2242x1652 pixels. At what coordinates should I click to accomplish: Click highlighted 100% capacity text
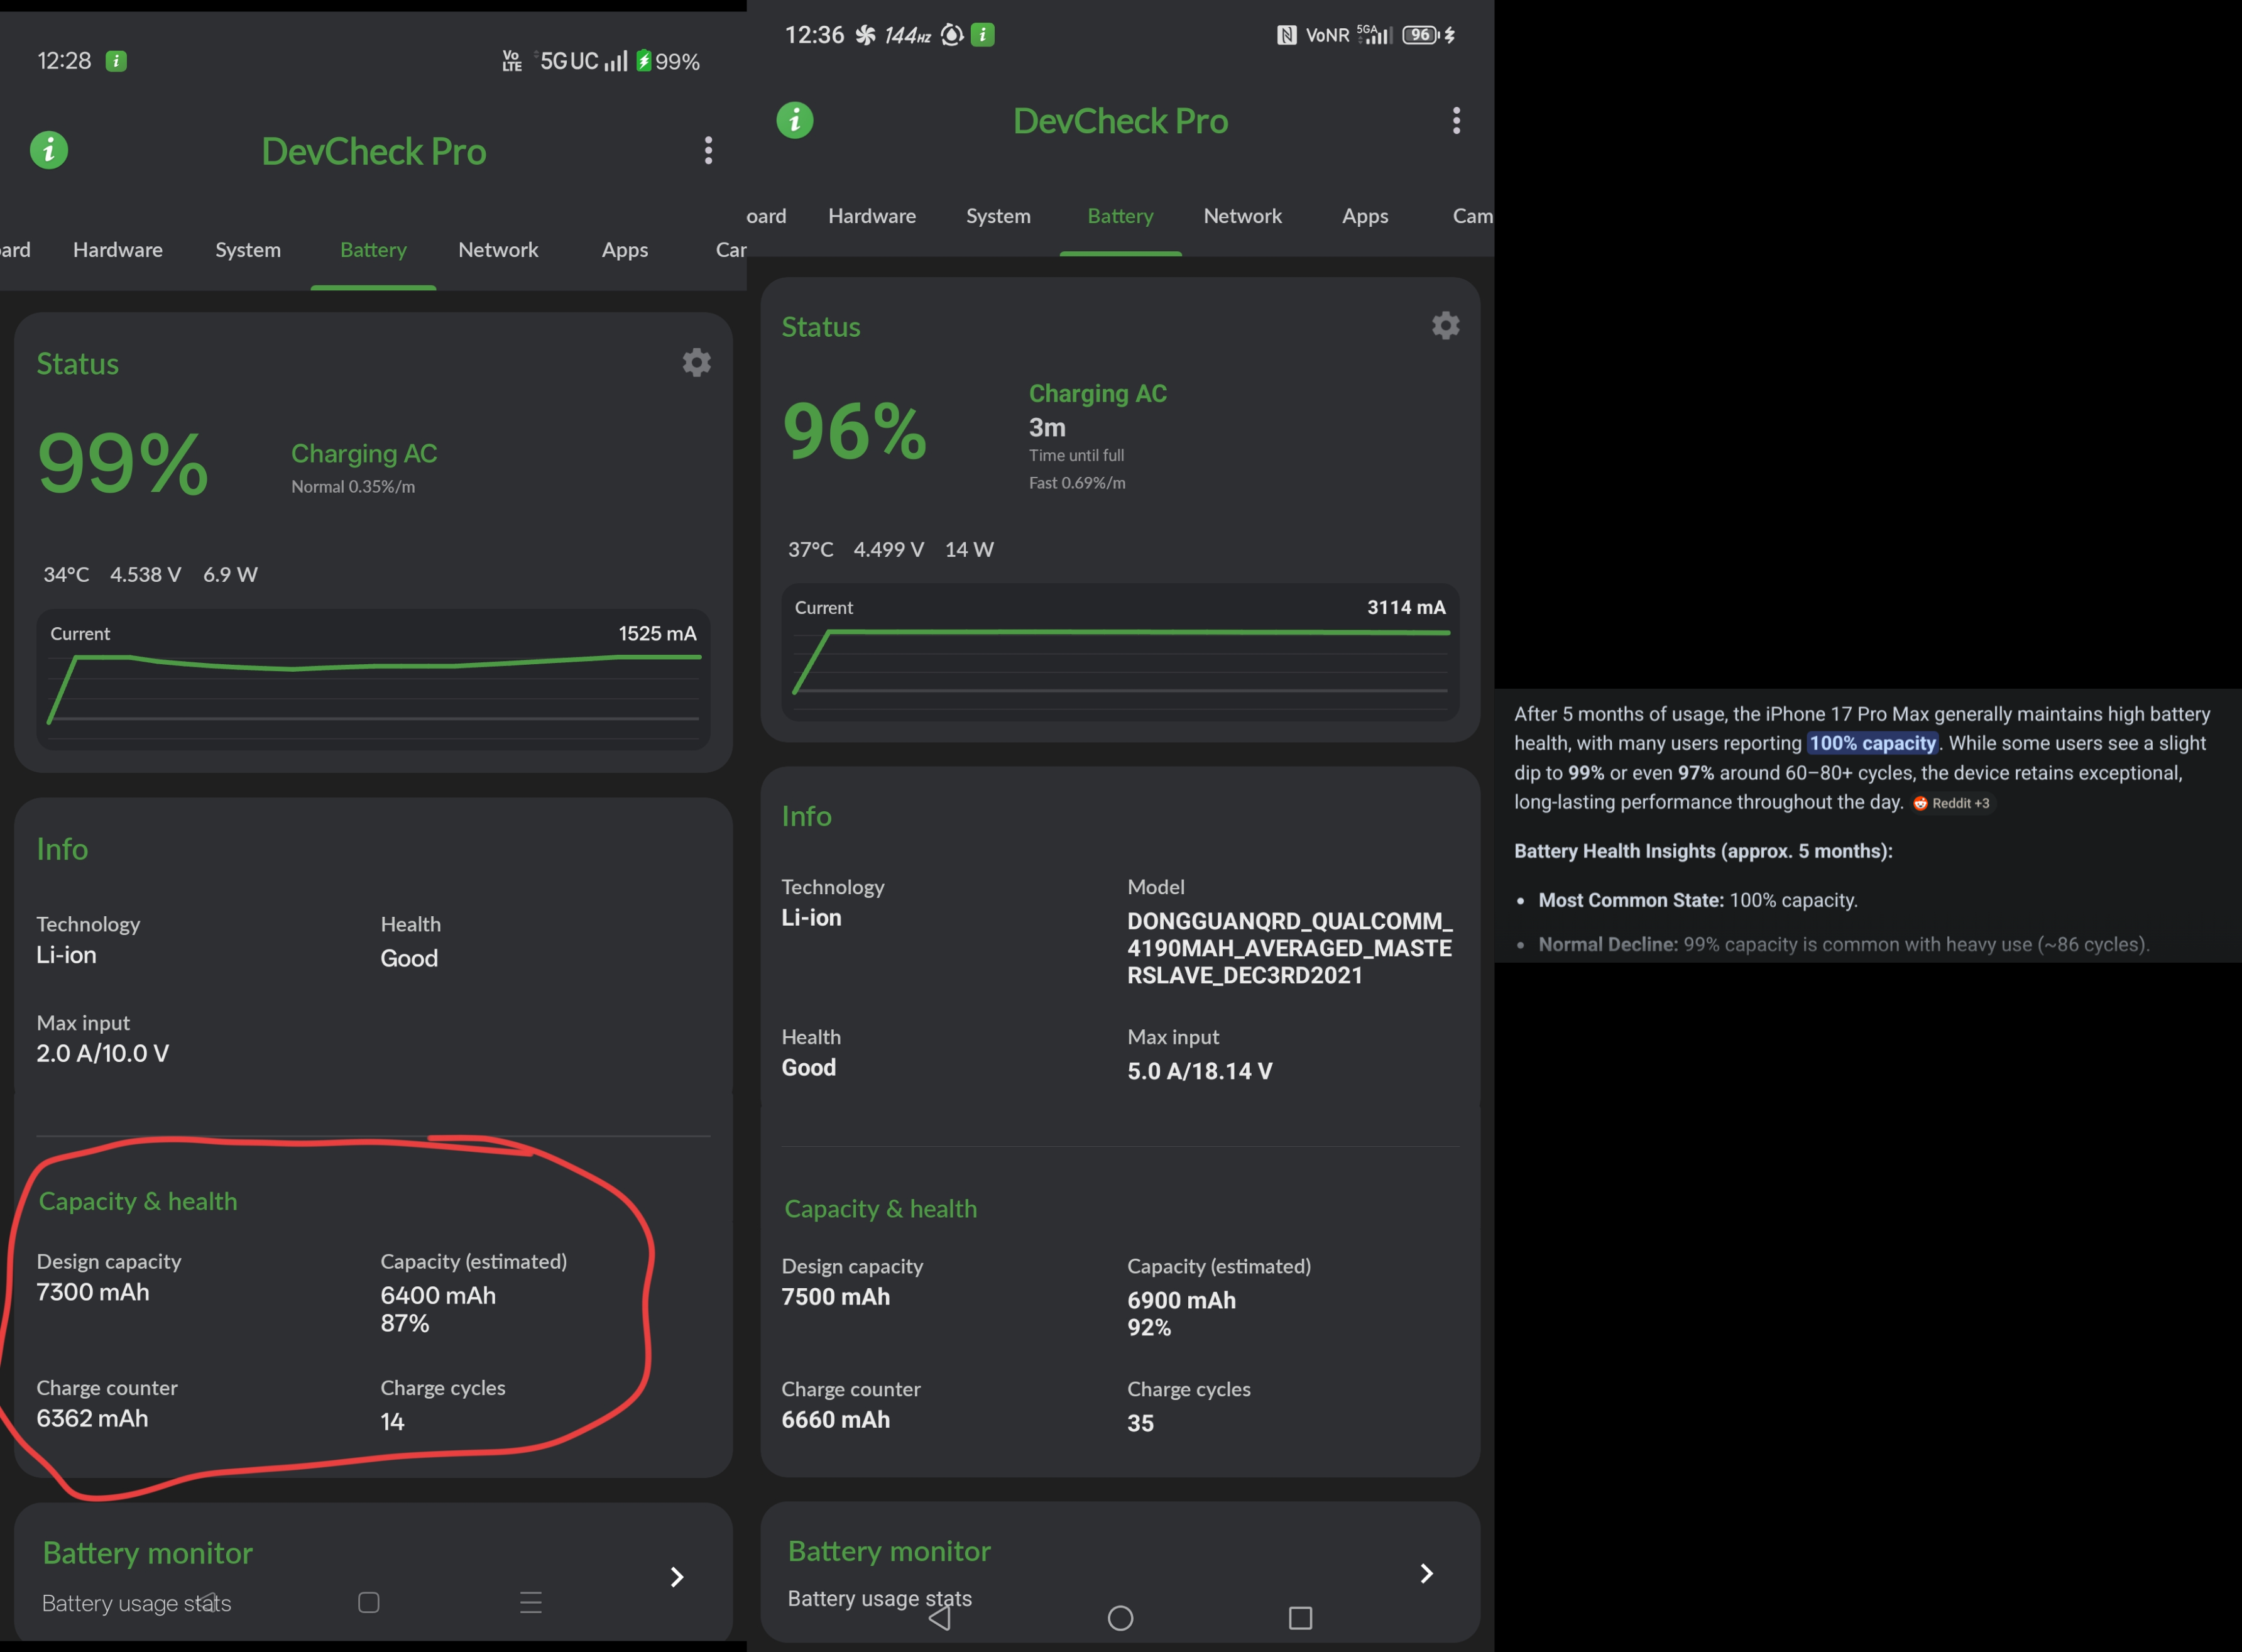click(1872, 743)
